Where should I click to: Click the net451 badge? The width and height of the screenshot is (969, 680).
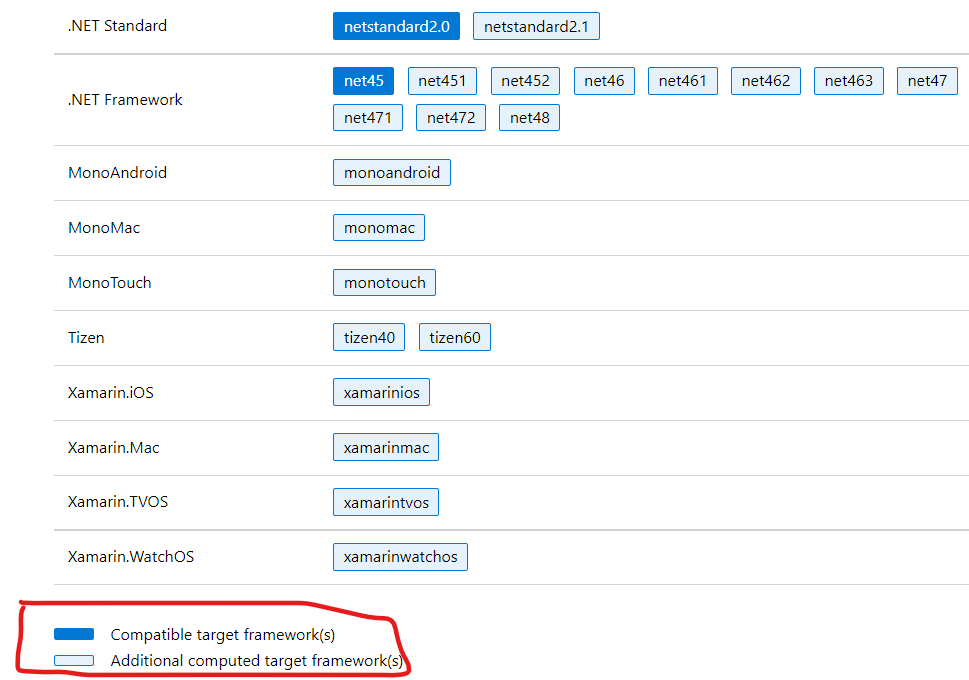(x=442, y=80)
